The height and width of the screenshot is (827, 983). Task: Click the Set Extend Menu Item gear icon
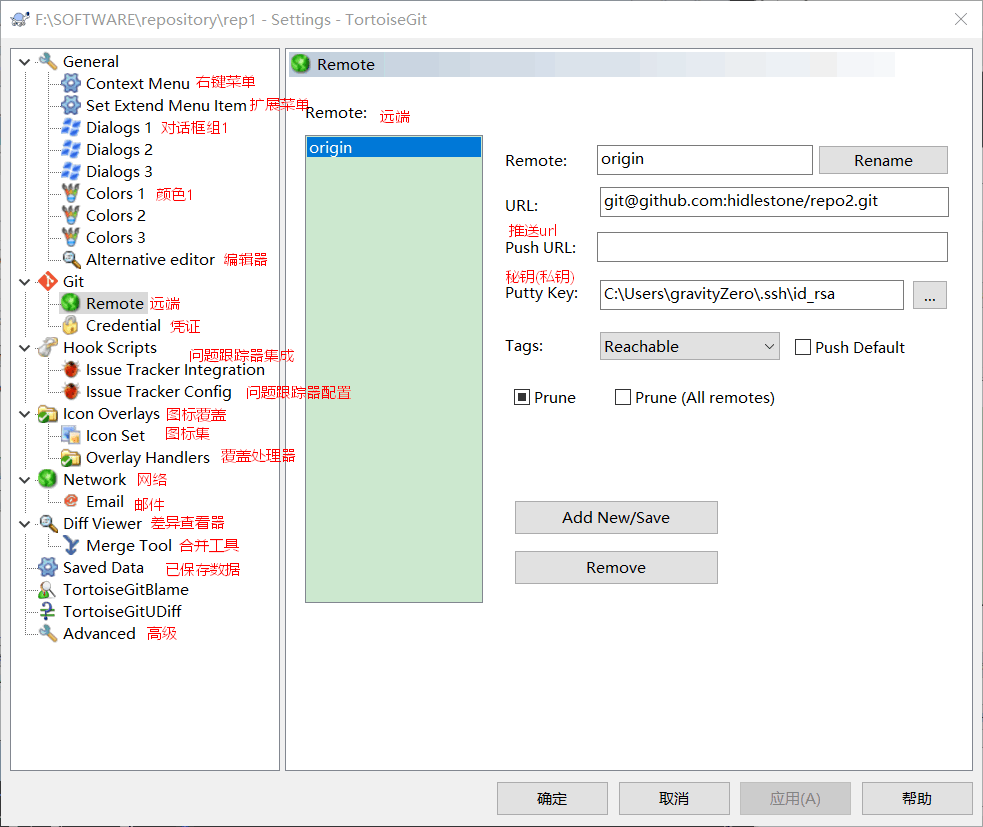click(x=71, y=105)
